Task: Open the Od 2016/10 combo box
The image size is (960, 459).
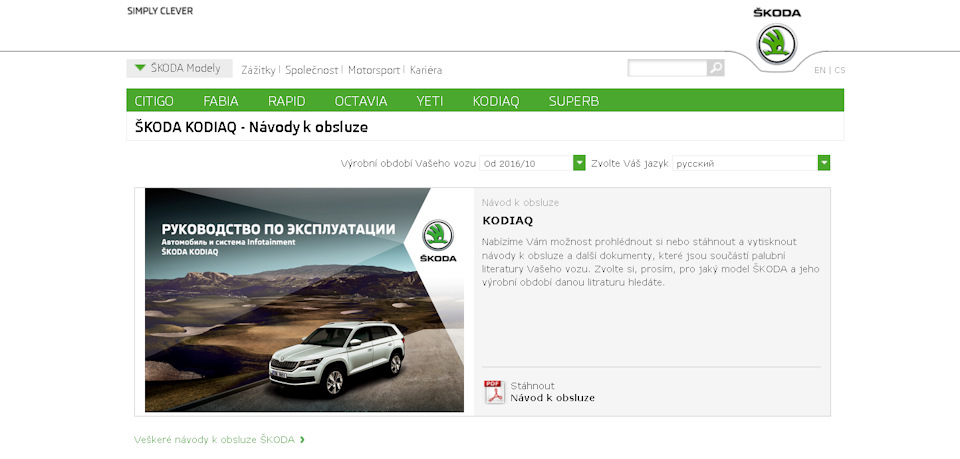Action: pos(533,163)
